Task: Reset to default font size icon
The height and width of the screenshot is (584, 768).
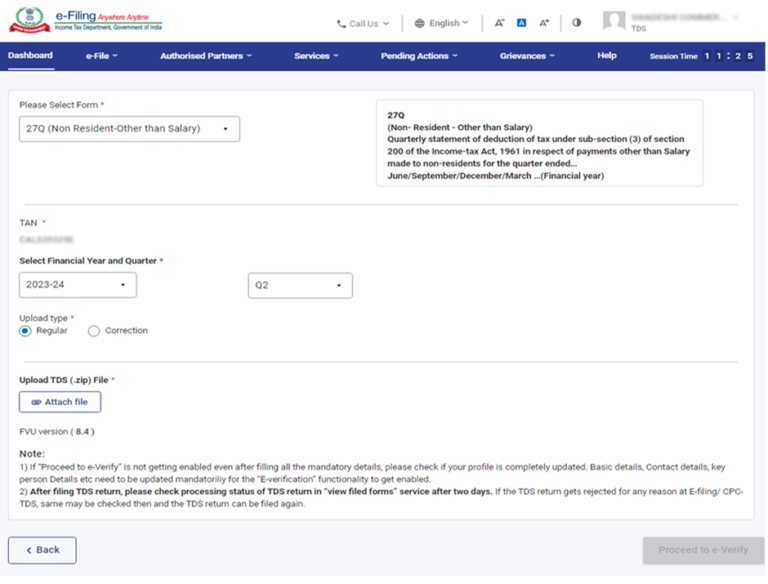Action: 521,23
